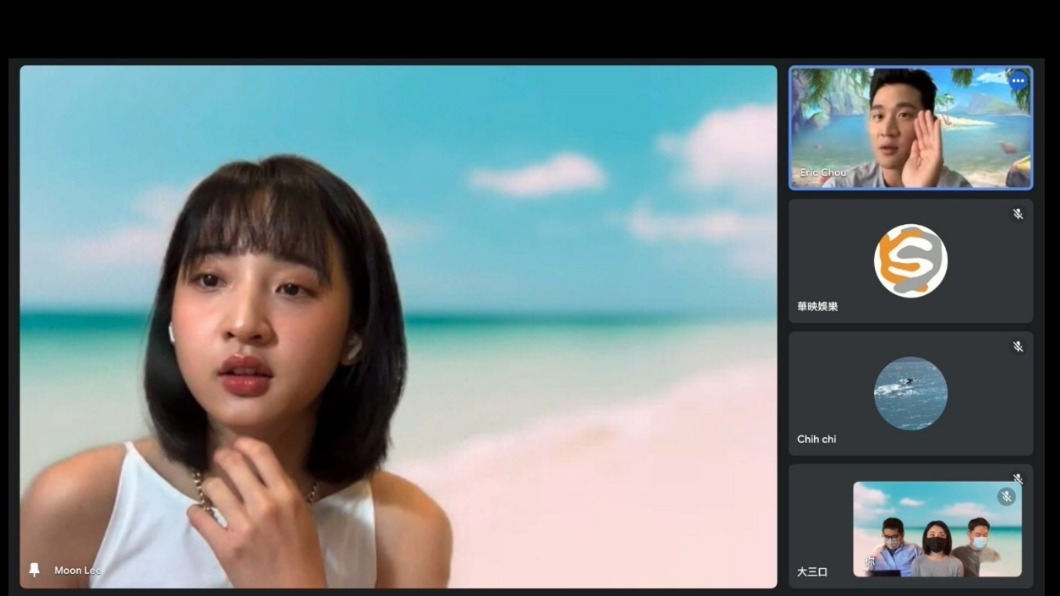Click the 你 label on the self-view video

pos(869,562)
